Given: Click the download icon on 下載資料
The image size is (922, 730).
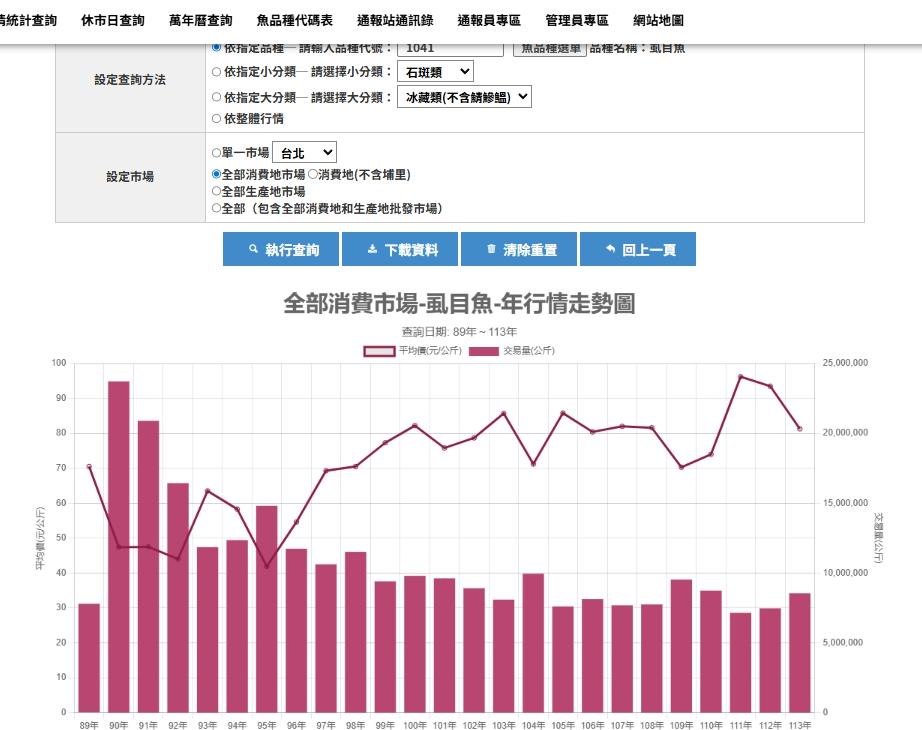Looking at the screenshot, I should tap(373, 250).
